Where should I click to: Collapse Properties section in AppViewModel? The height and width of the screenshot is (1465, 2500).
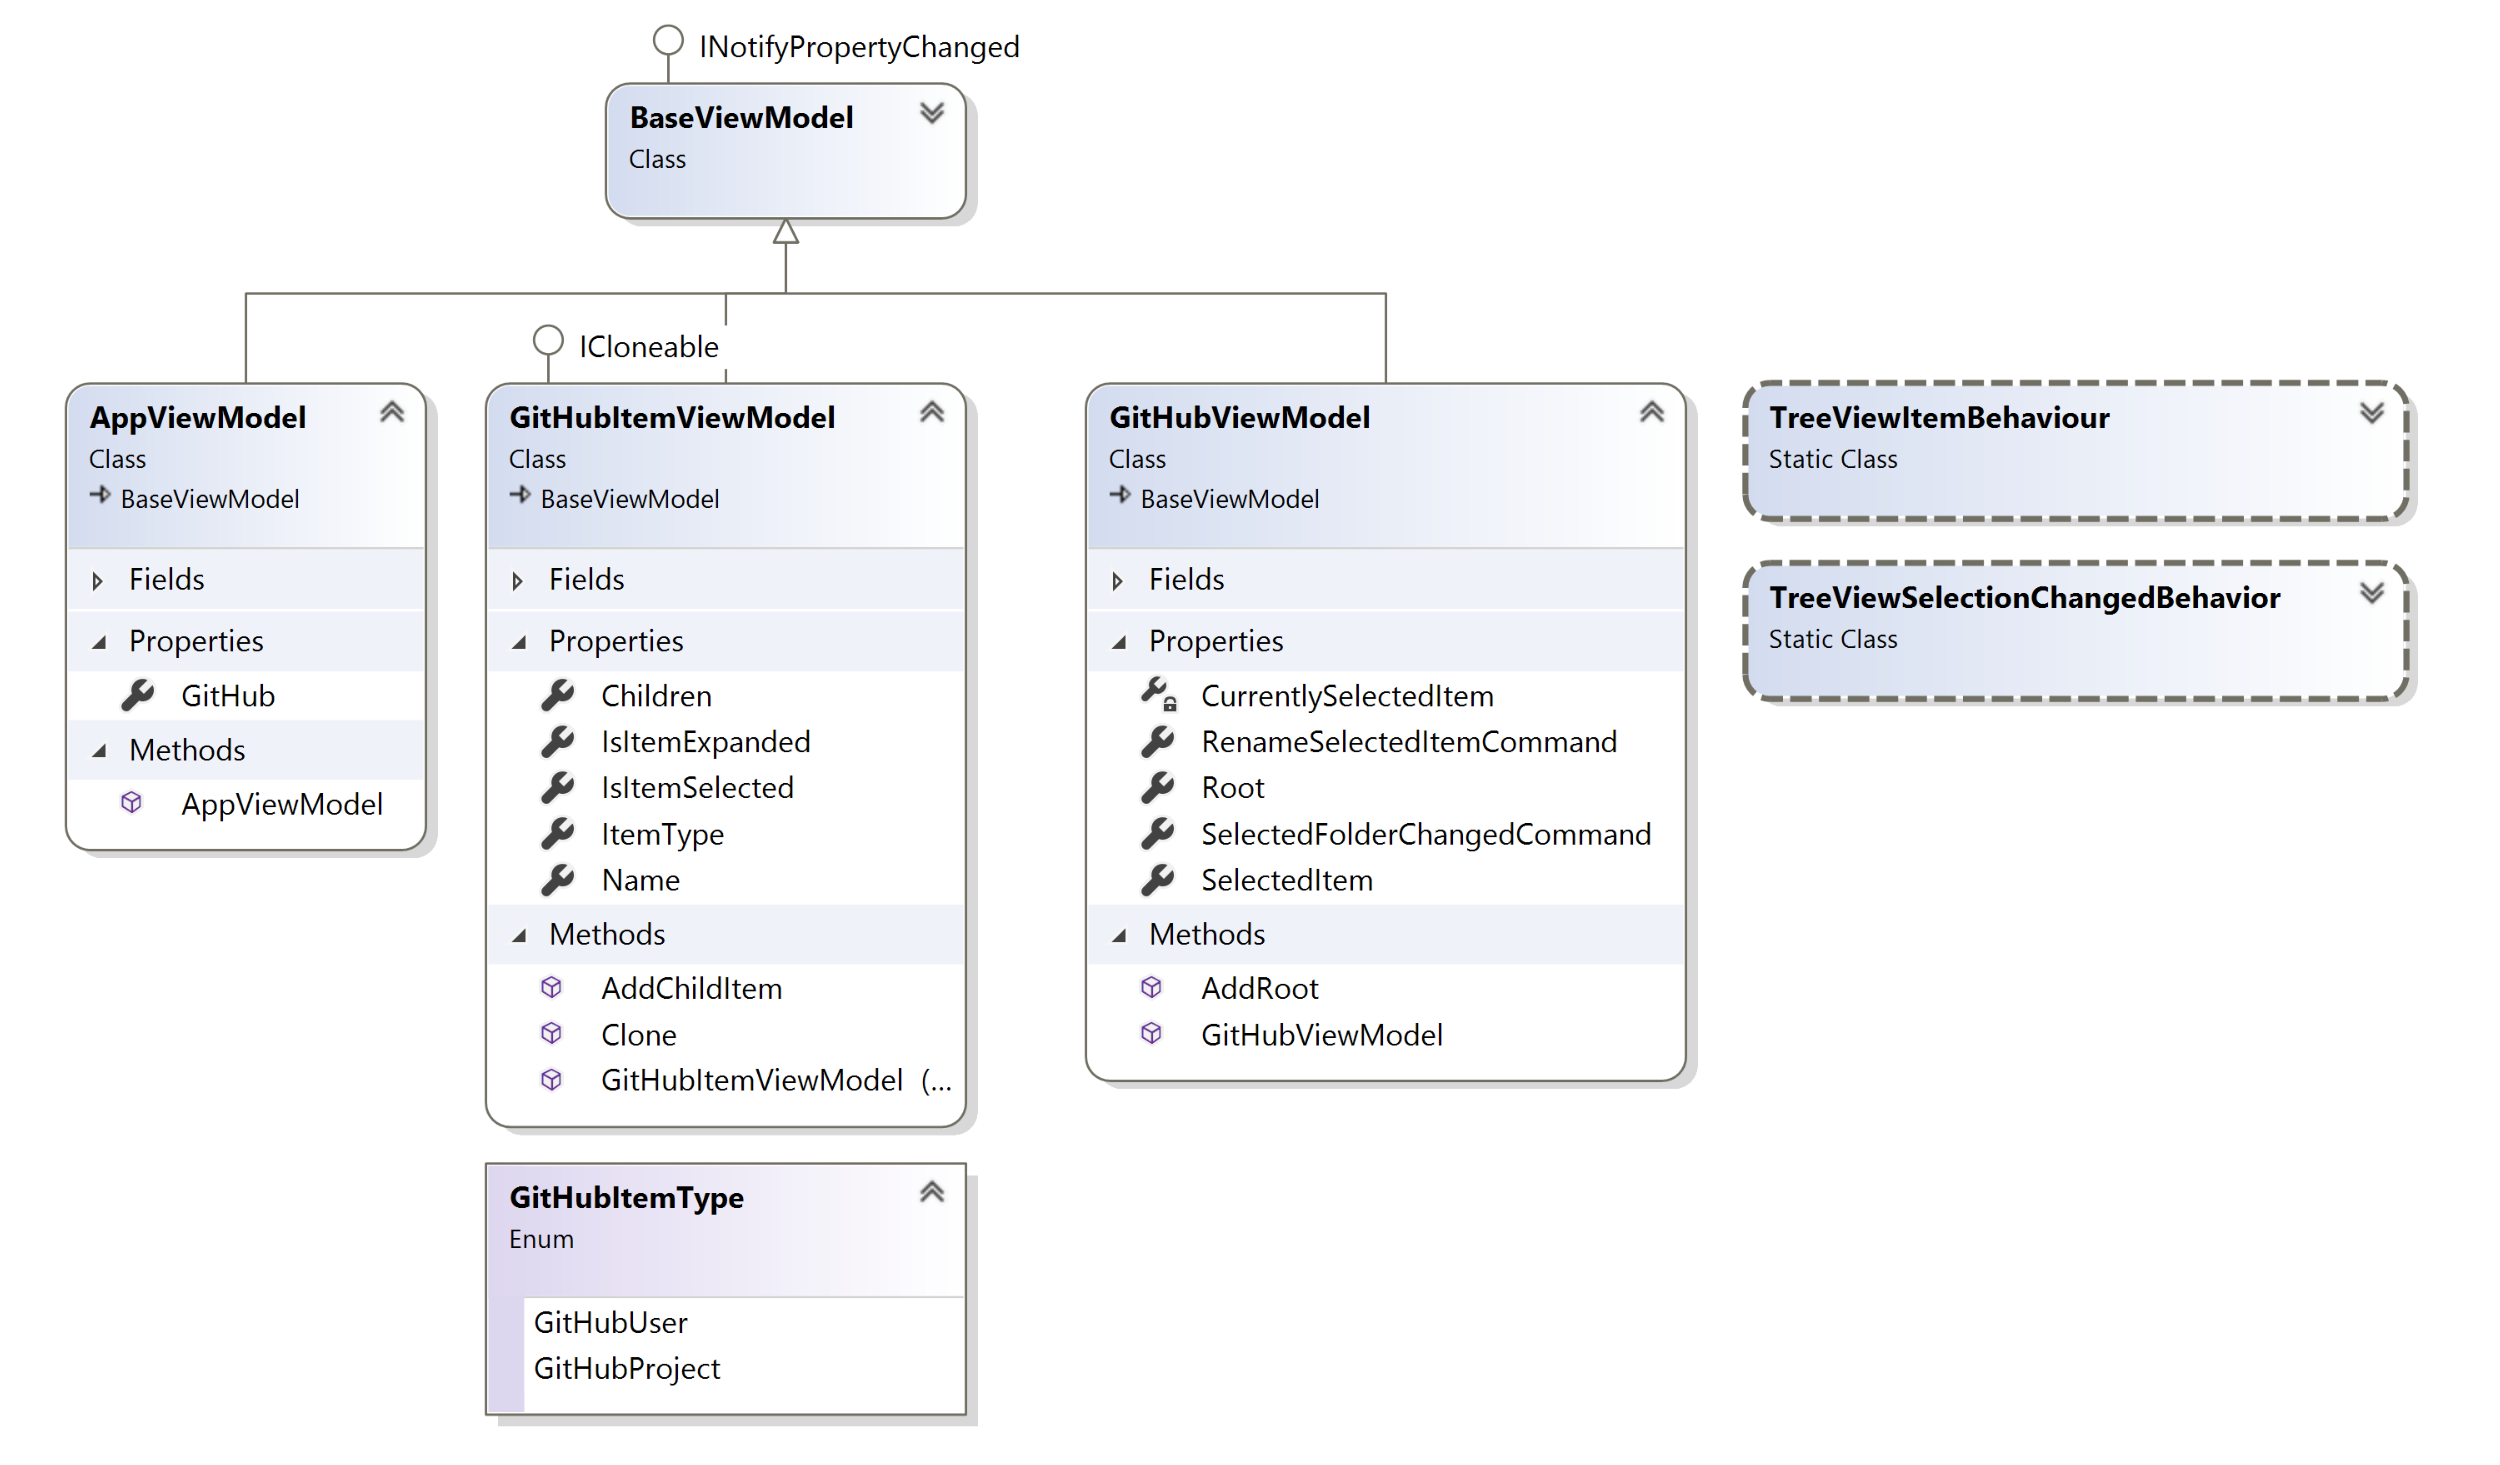click(98, 643)
